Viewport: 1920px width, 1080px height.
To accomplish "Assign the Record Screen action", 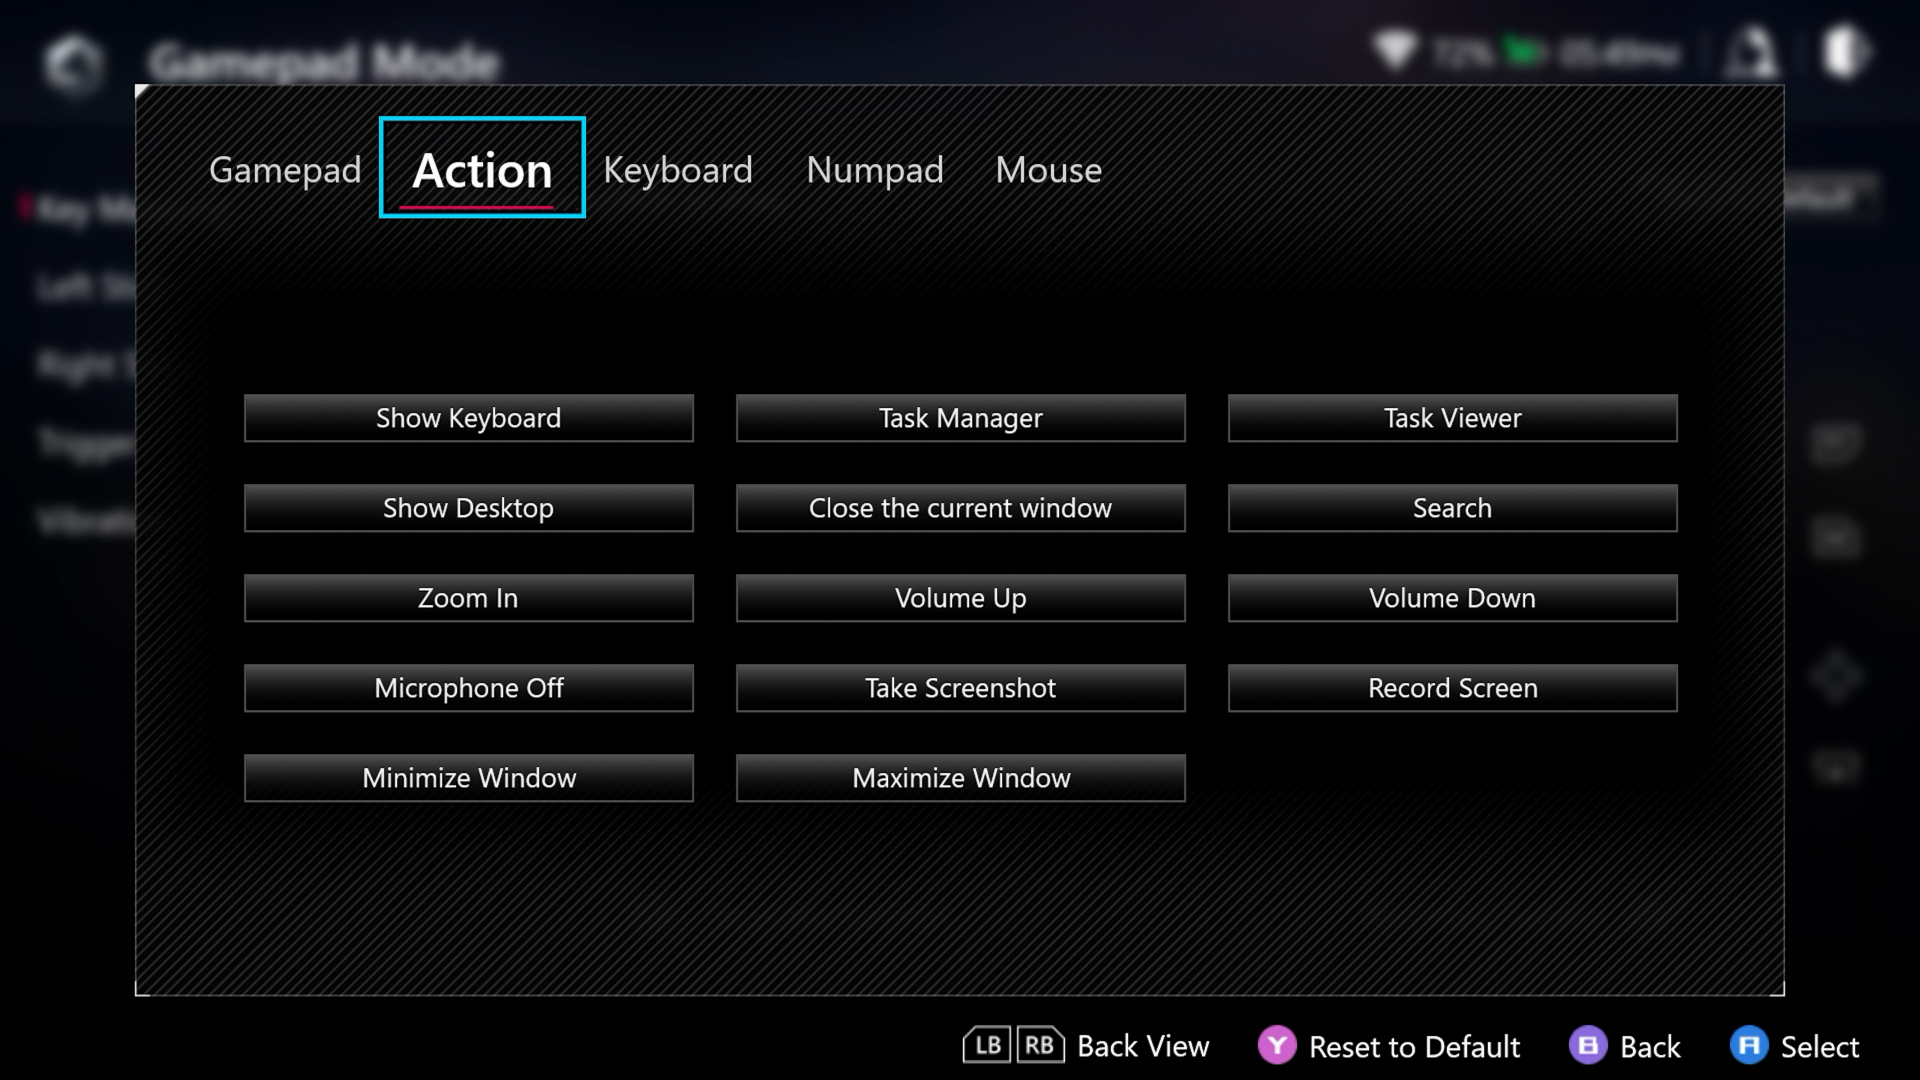I will click(x=1452, y=688).
